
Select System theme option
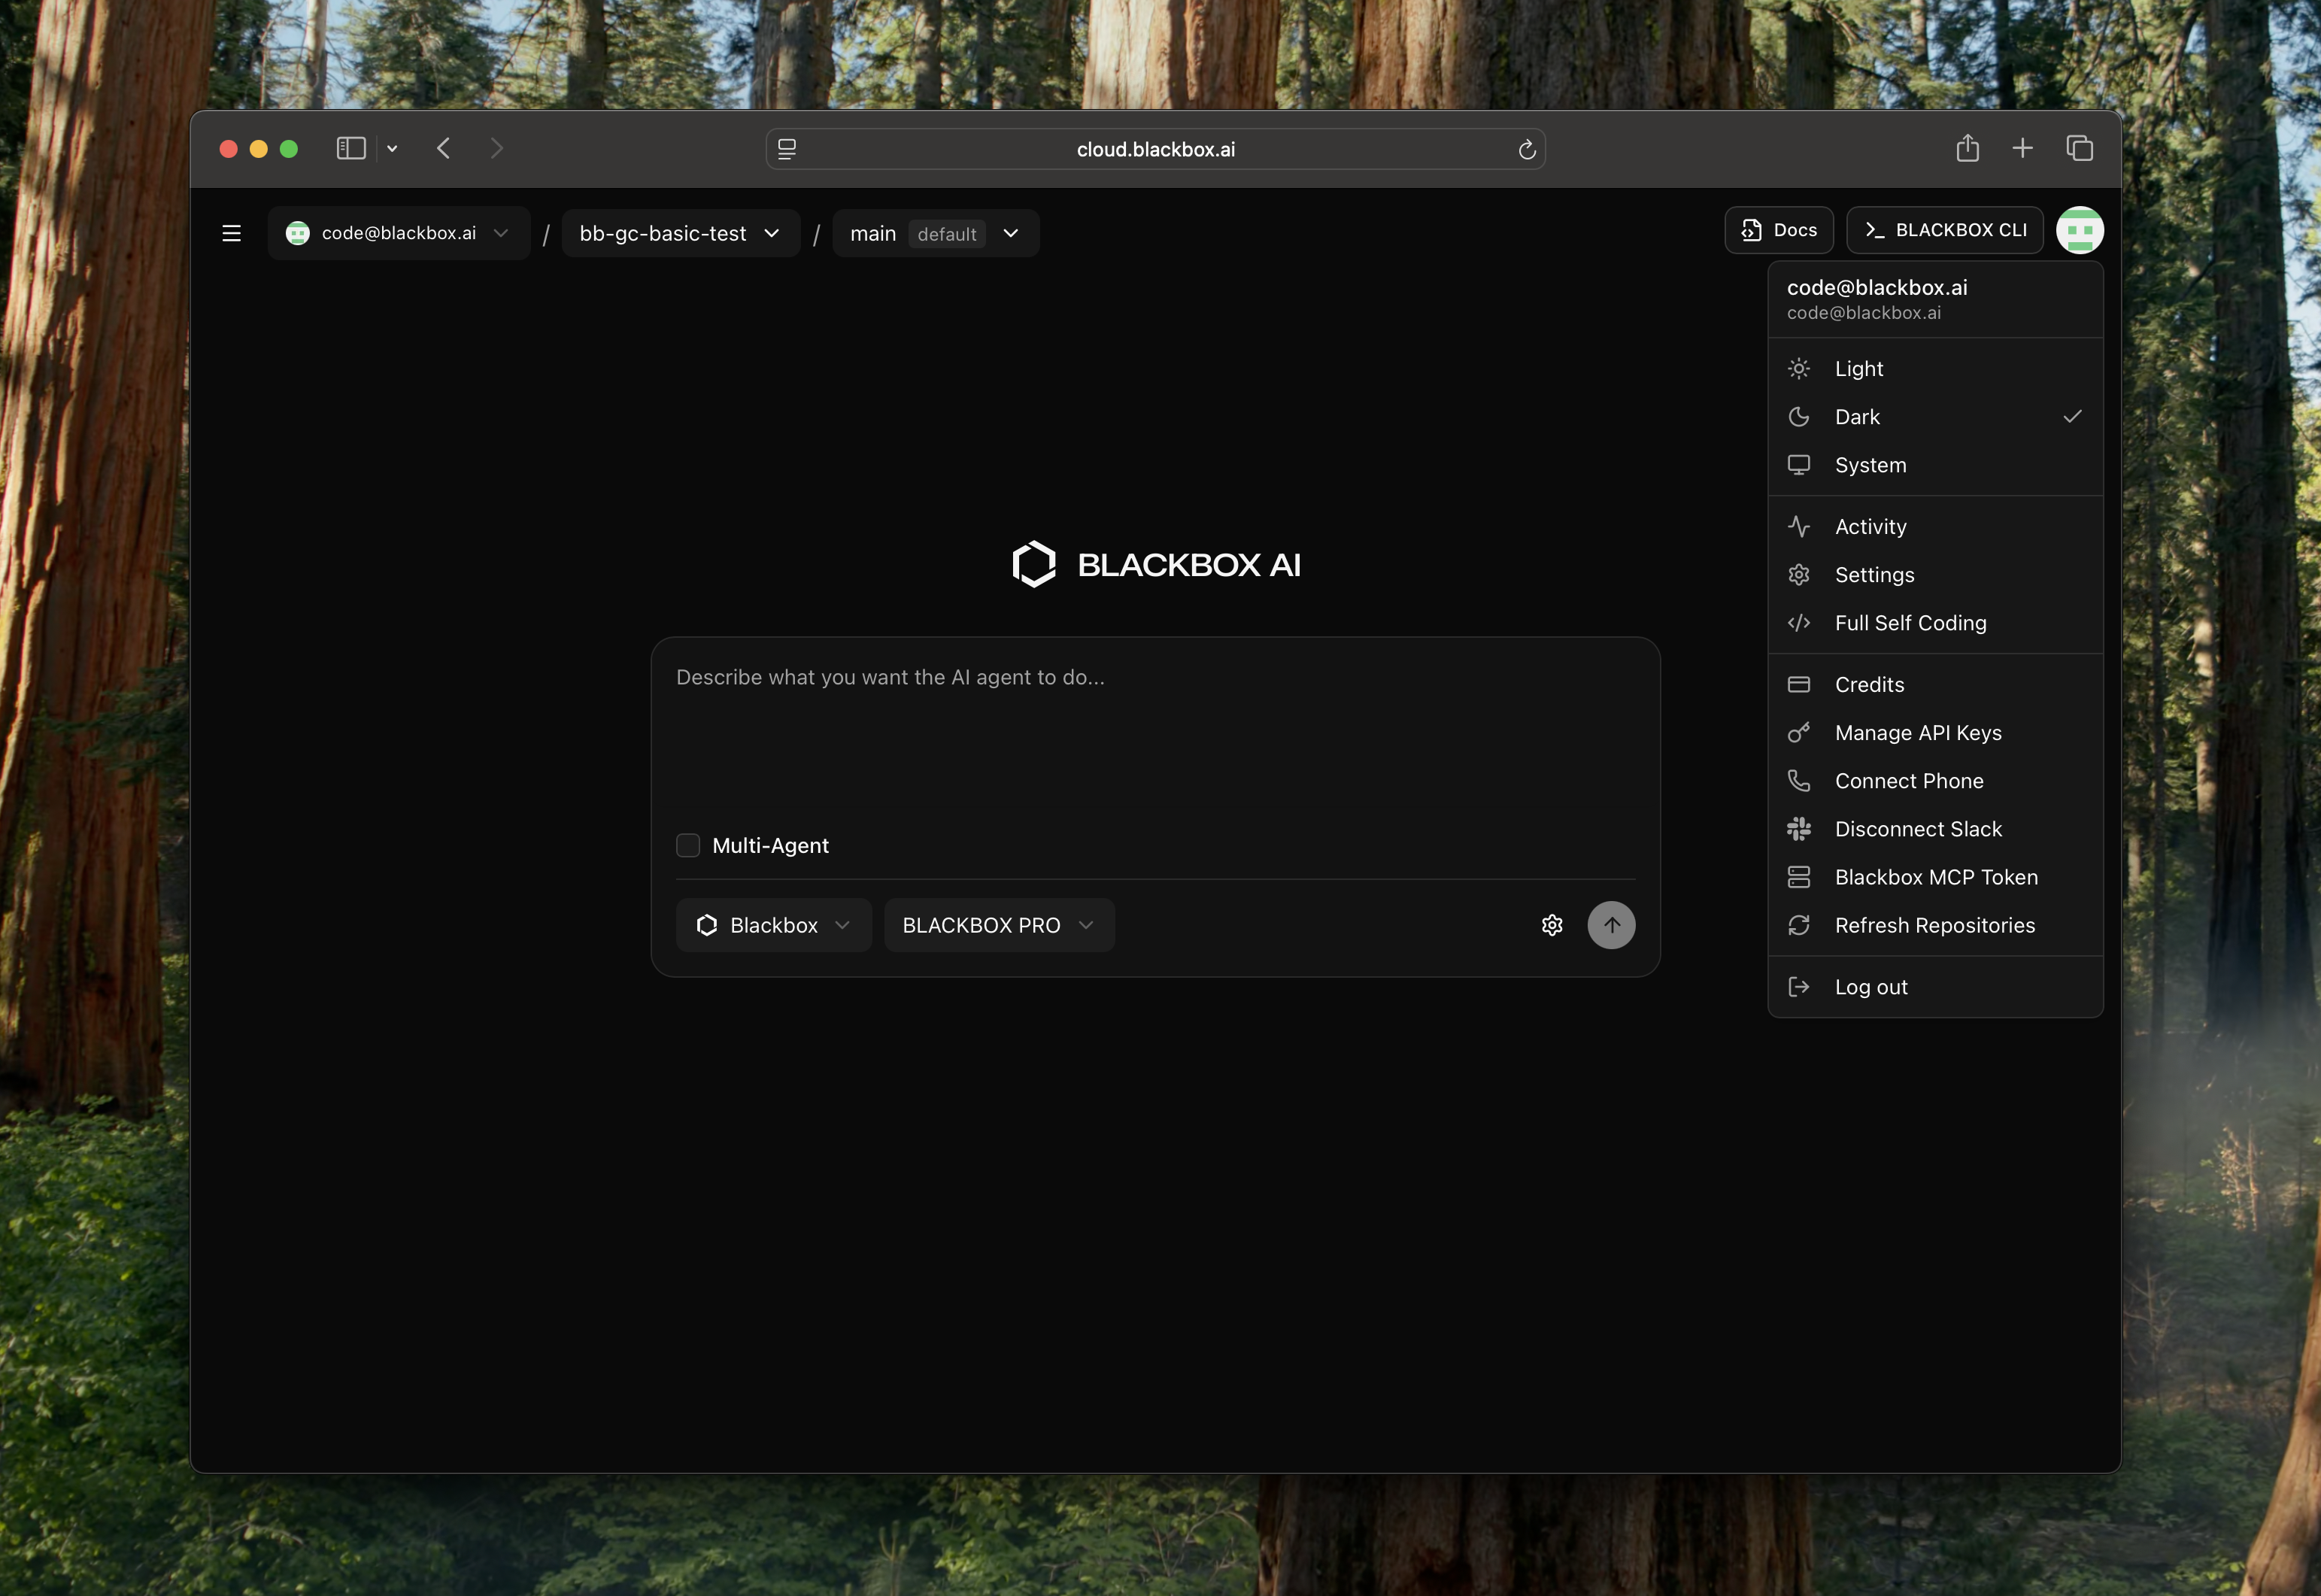1868,464
